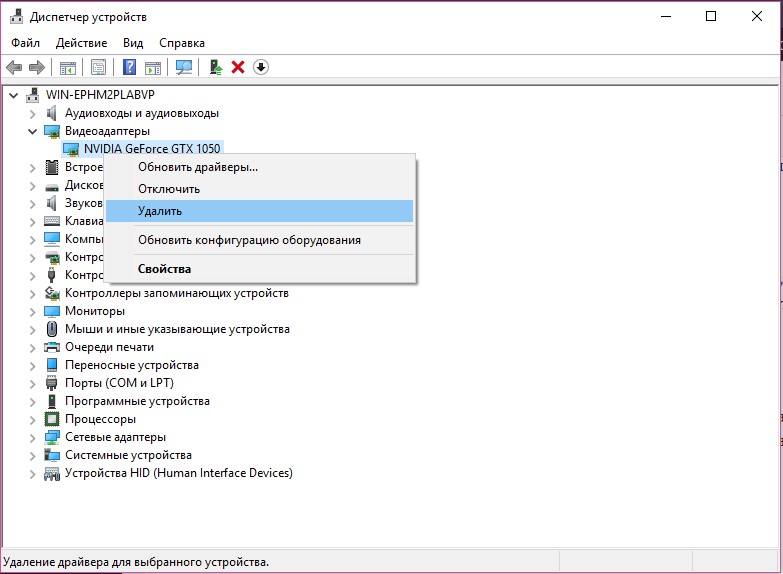The width and height of the screenshot is (783, 574).
Task: Click the display adapter icon beside Видеоадаптеры
Action: (52, 131)
